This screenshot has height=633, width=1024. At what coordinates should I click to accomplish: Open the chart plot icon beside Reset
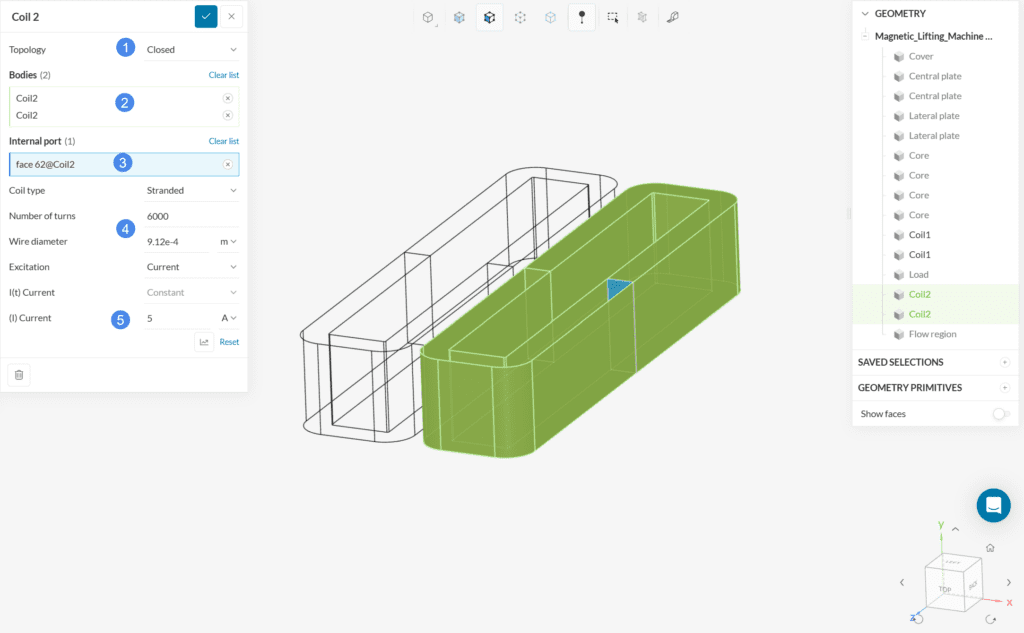coord(203,341)
